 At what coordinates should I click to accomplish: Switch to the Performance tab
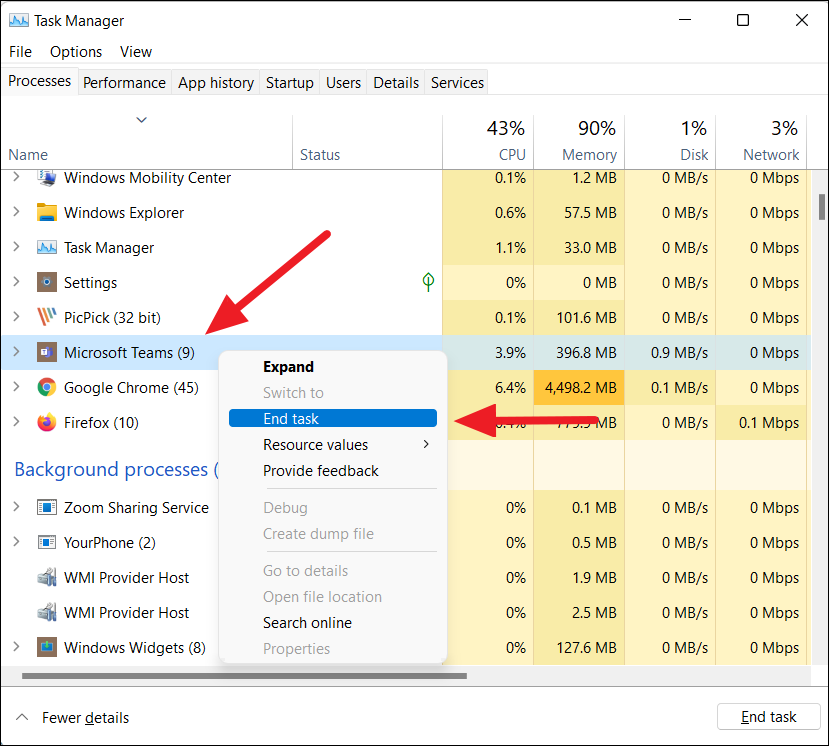(x=124, y=82)
